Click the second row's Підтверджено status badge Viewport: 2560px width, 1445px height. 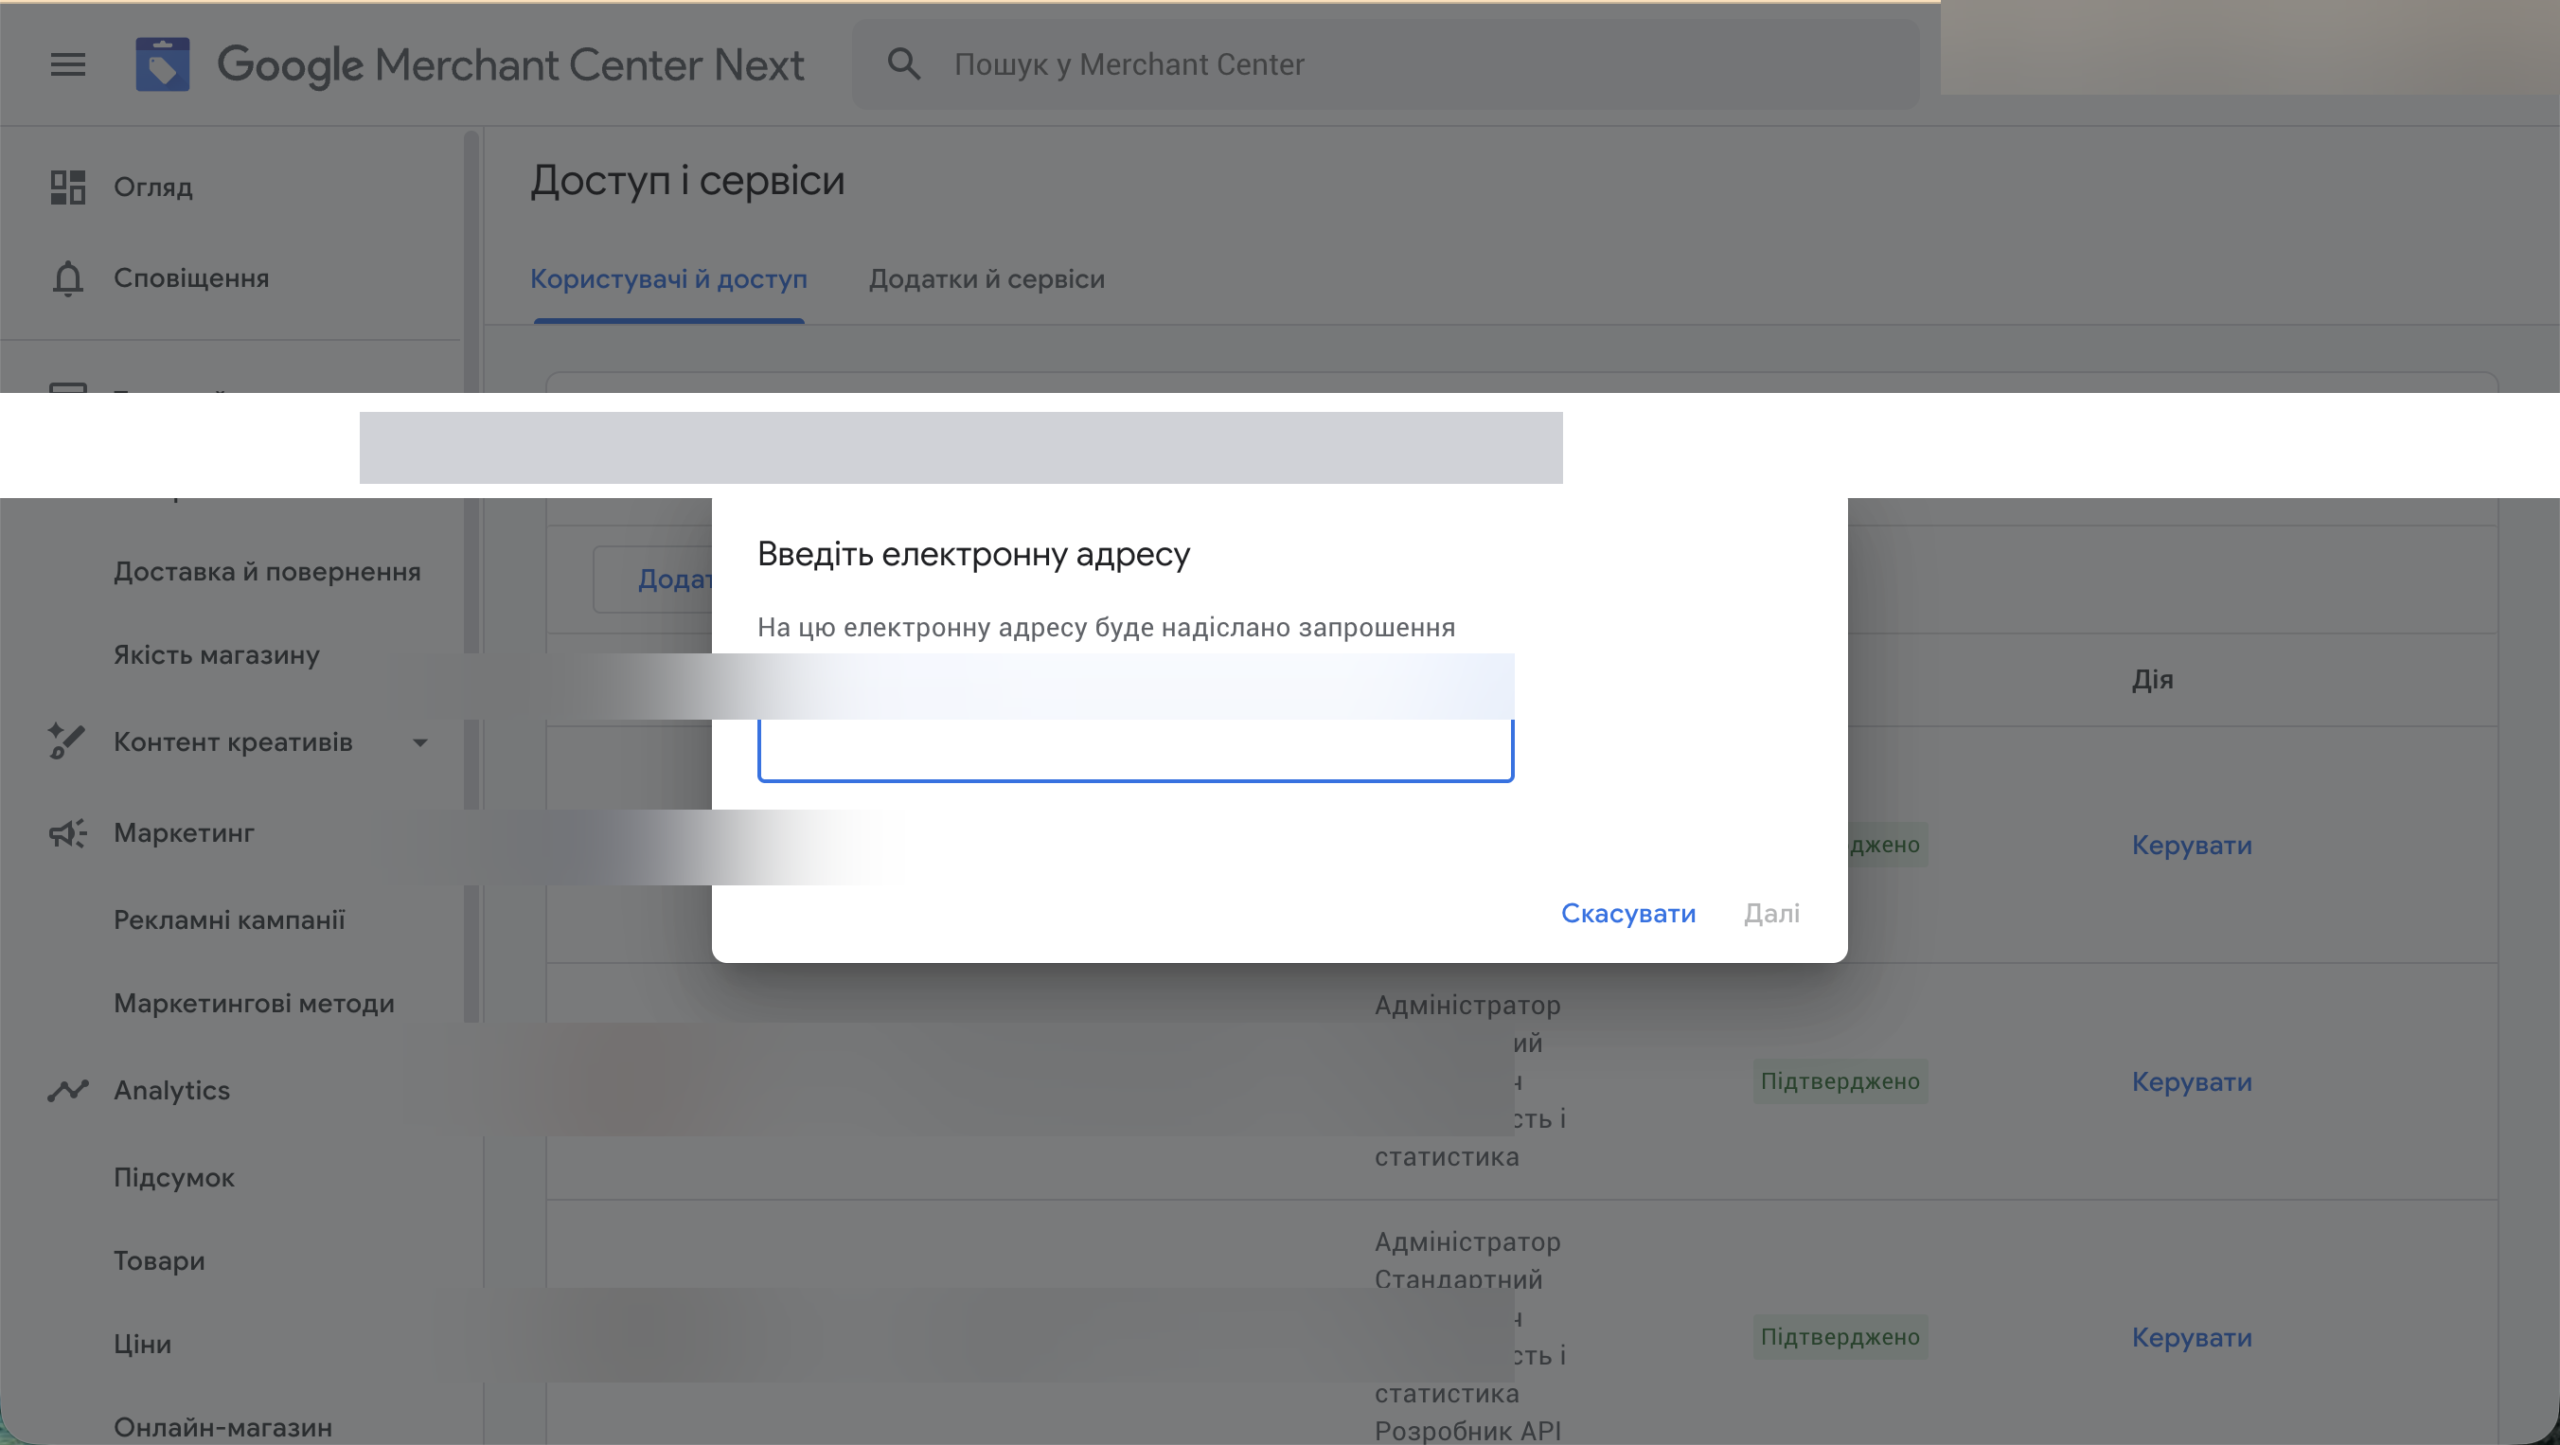1840,1081
